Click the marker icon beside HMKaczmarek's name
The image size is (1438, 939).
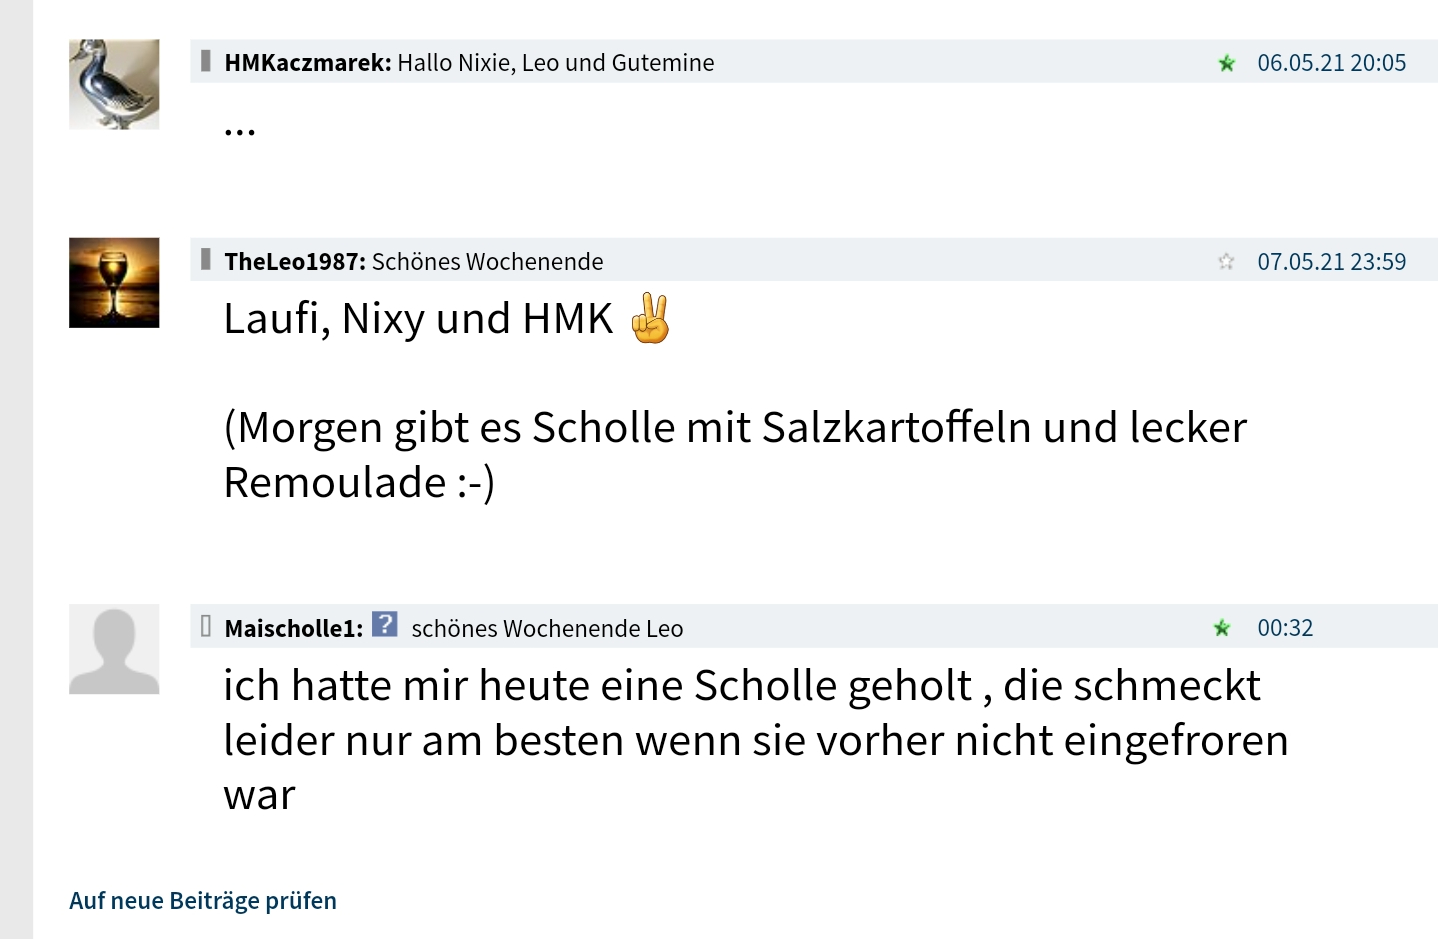[206, 62]
